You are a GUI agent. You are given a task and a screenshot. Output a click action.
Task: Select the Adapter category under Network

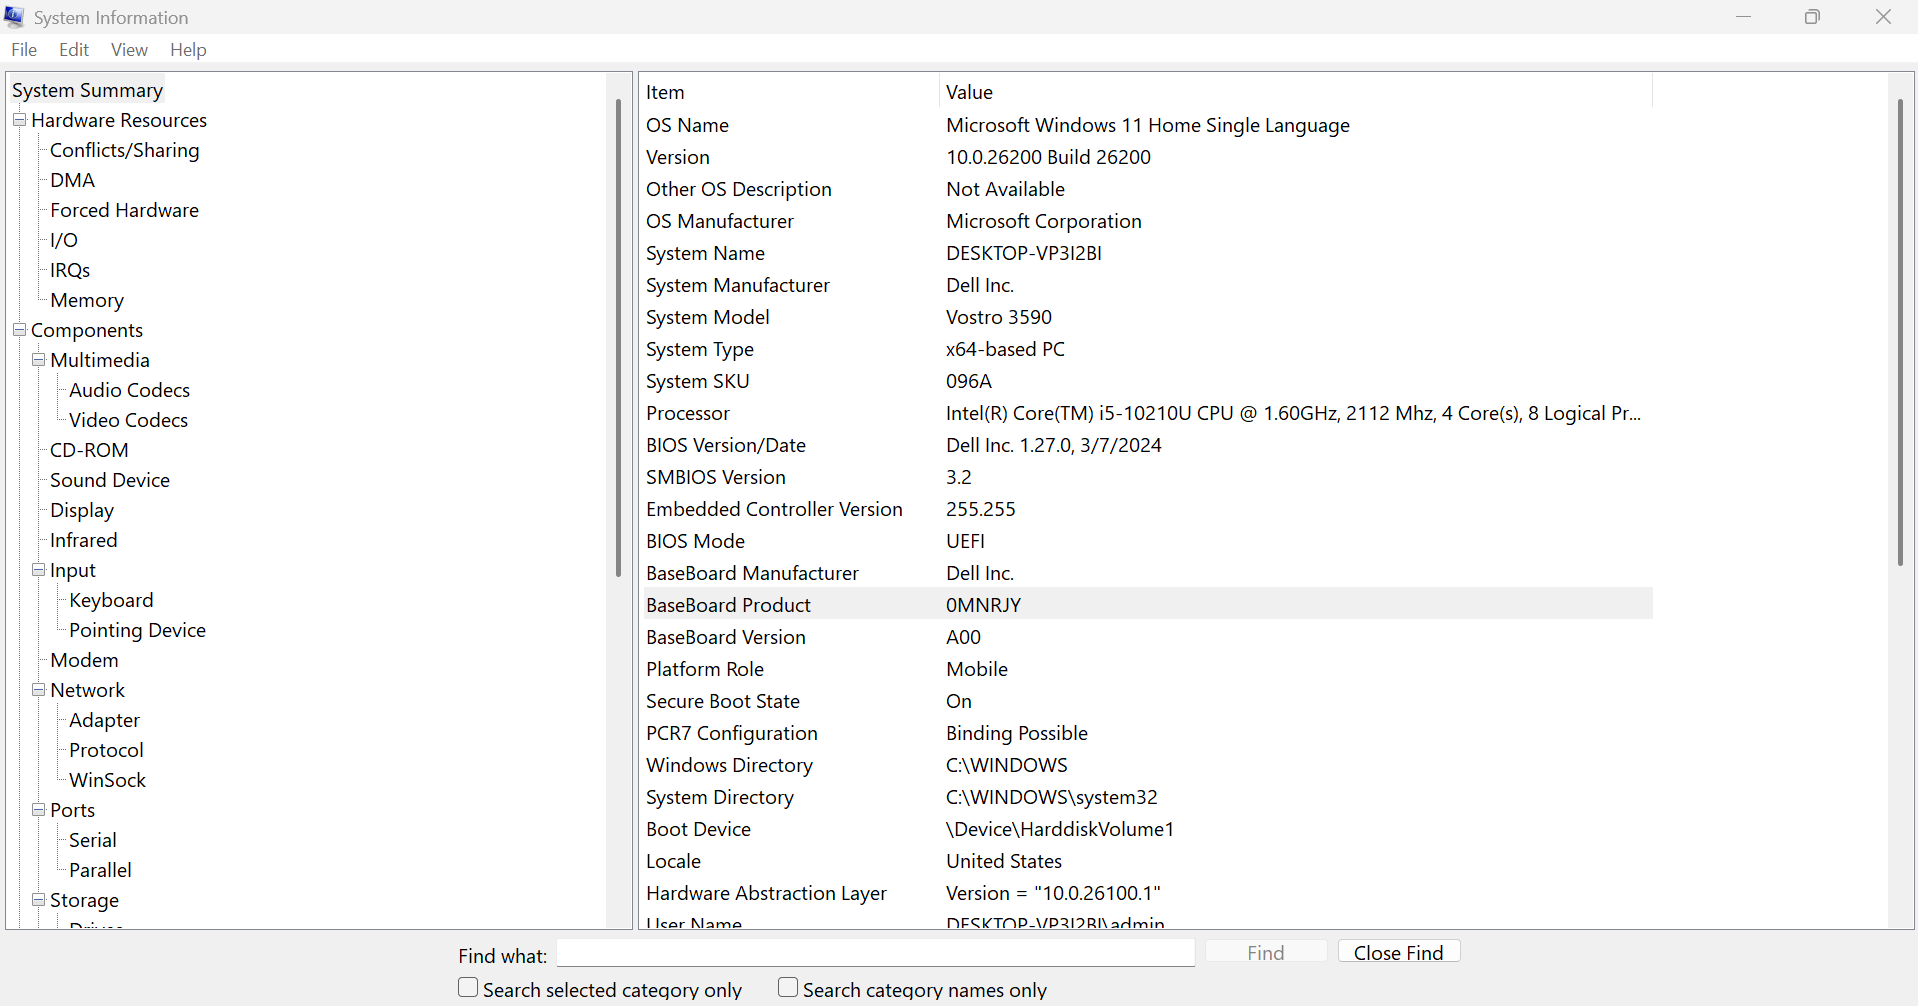[105, 720]
